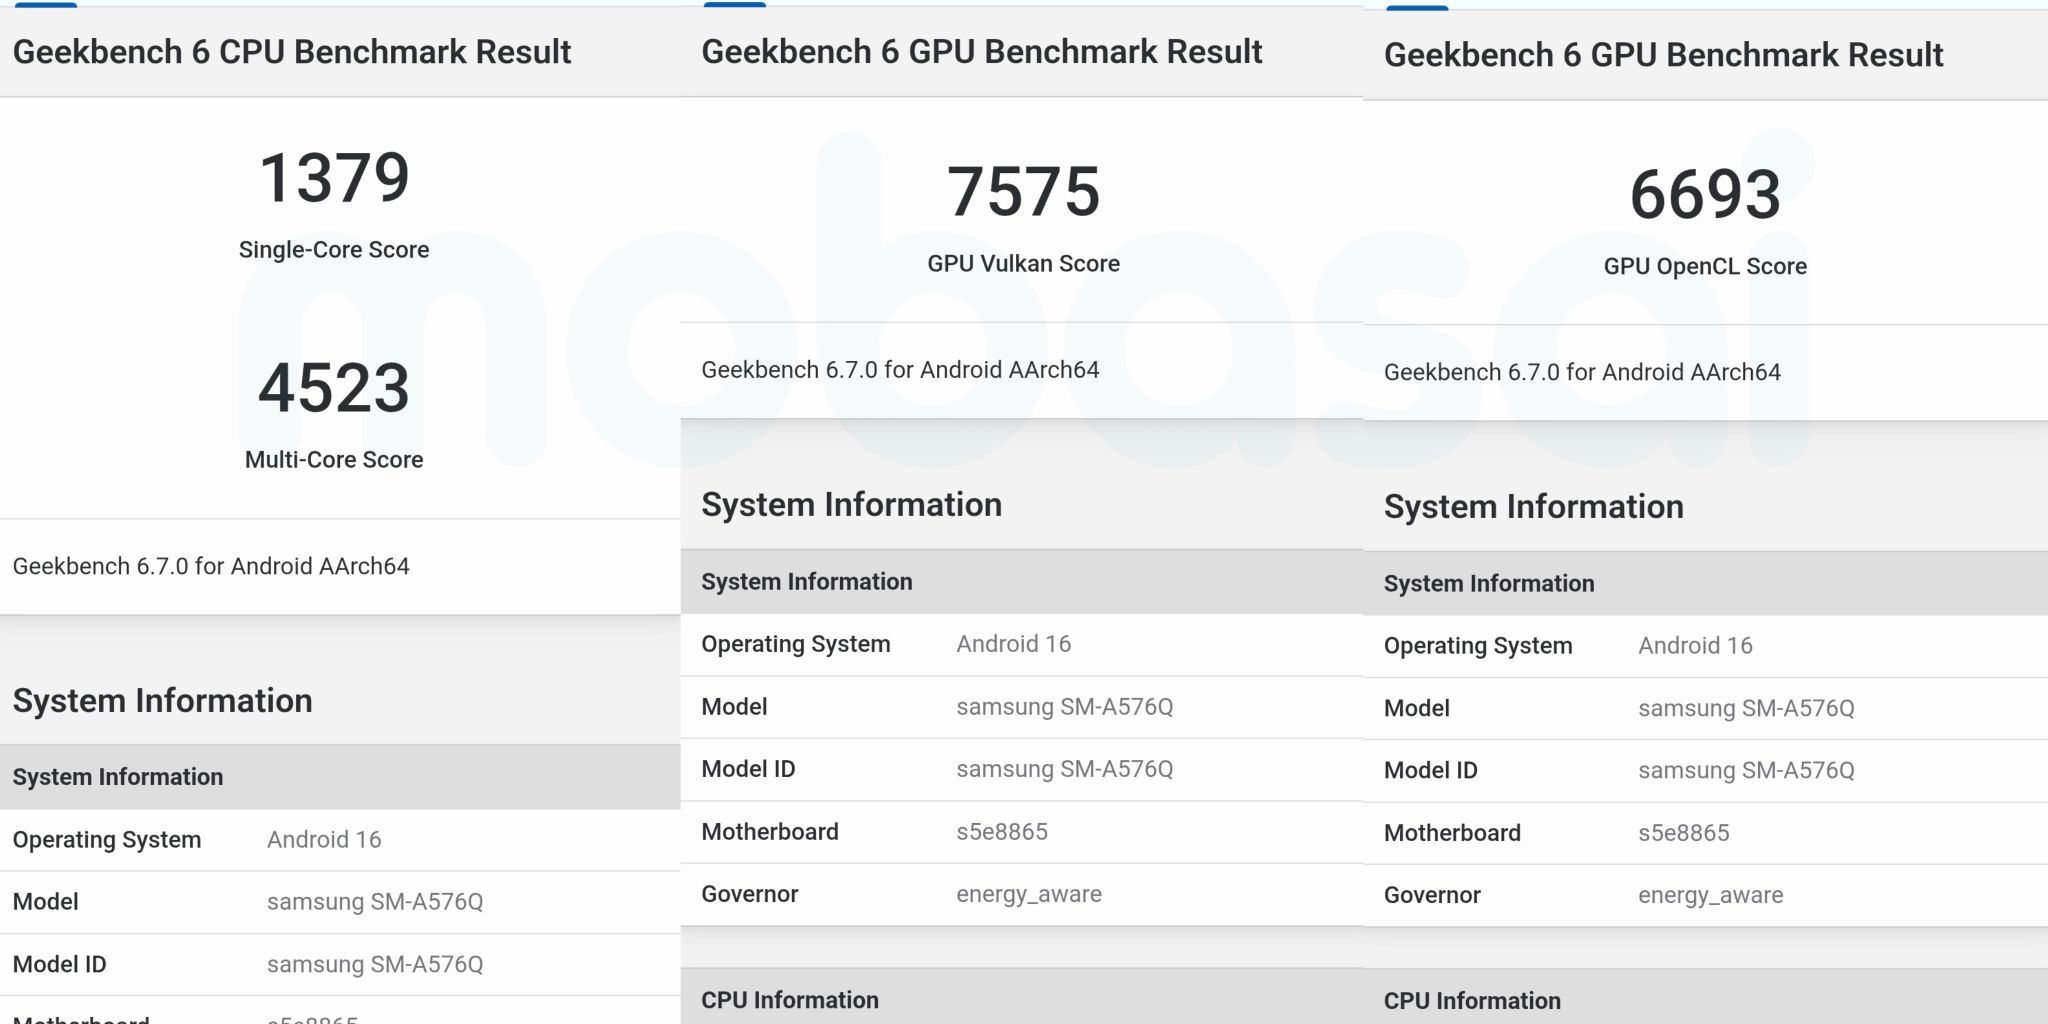
Task: Select the 7575 GPU Vulkan score
Action: [1023, 192]
